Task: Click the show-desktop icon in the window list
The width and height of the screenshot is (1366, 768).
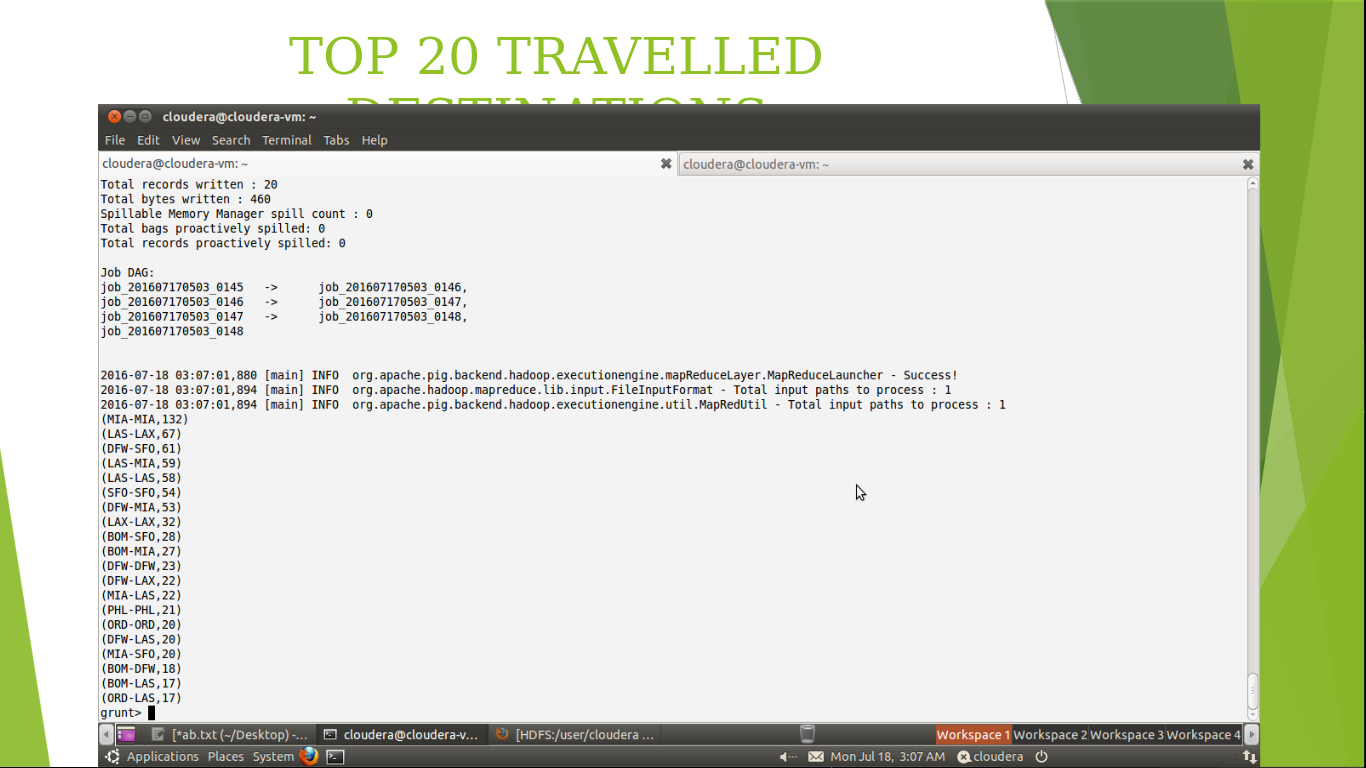Action: click(x=126, y=734)
